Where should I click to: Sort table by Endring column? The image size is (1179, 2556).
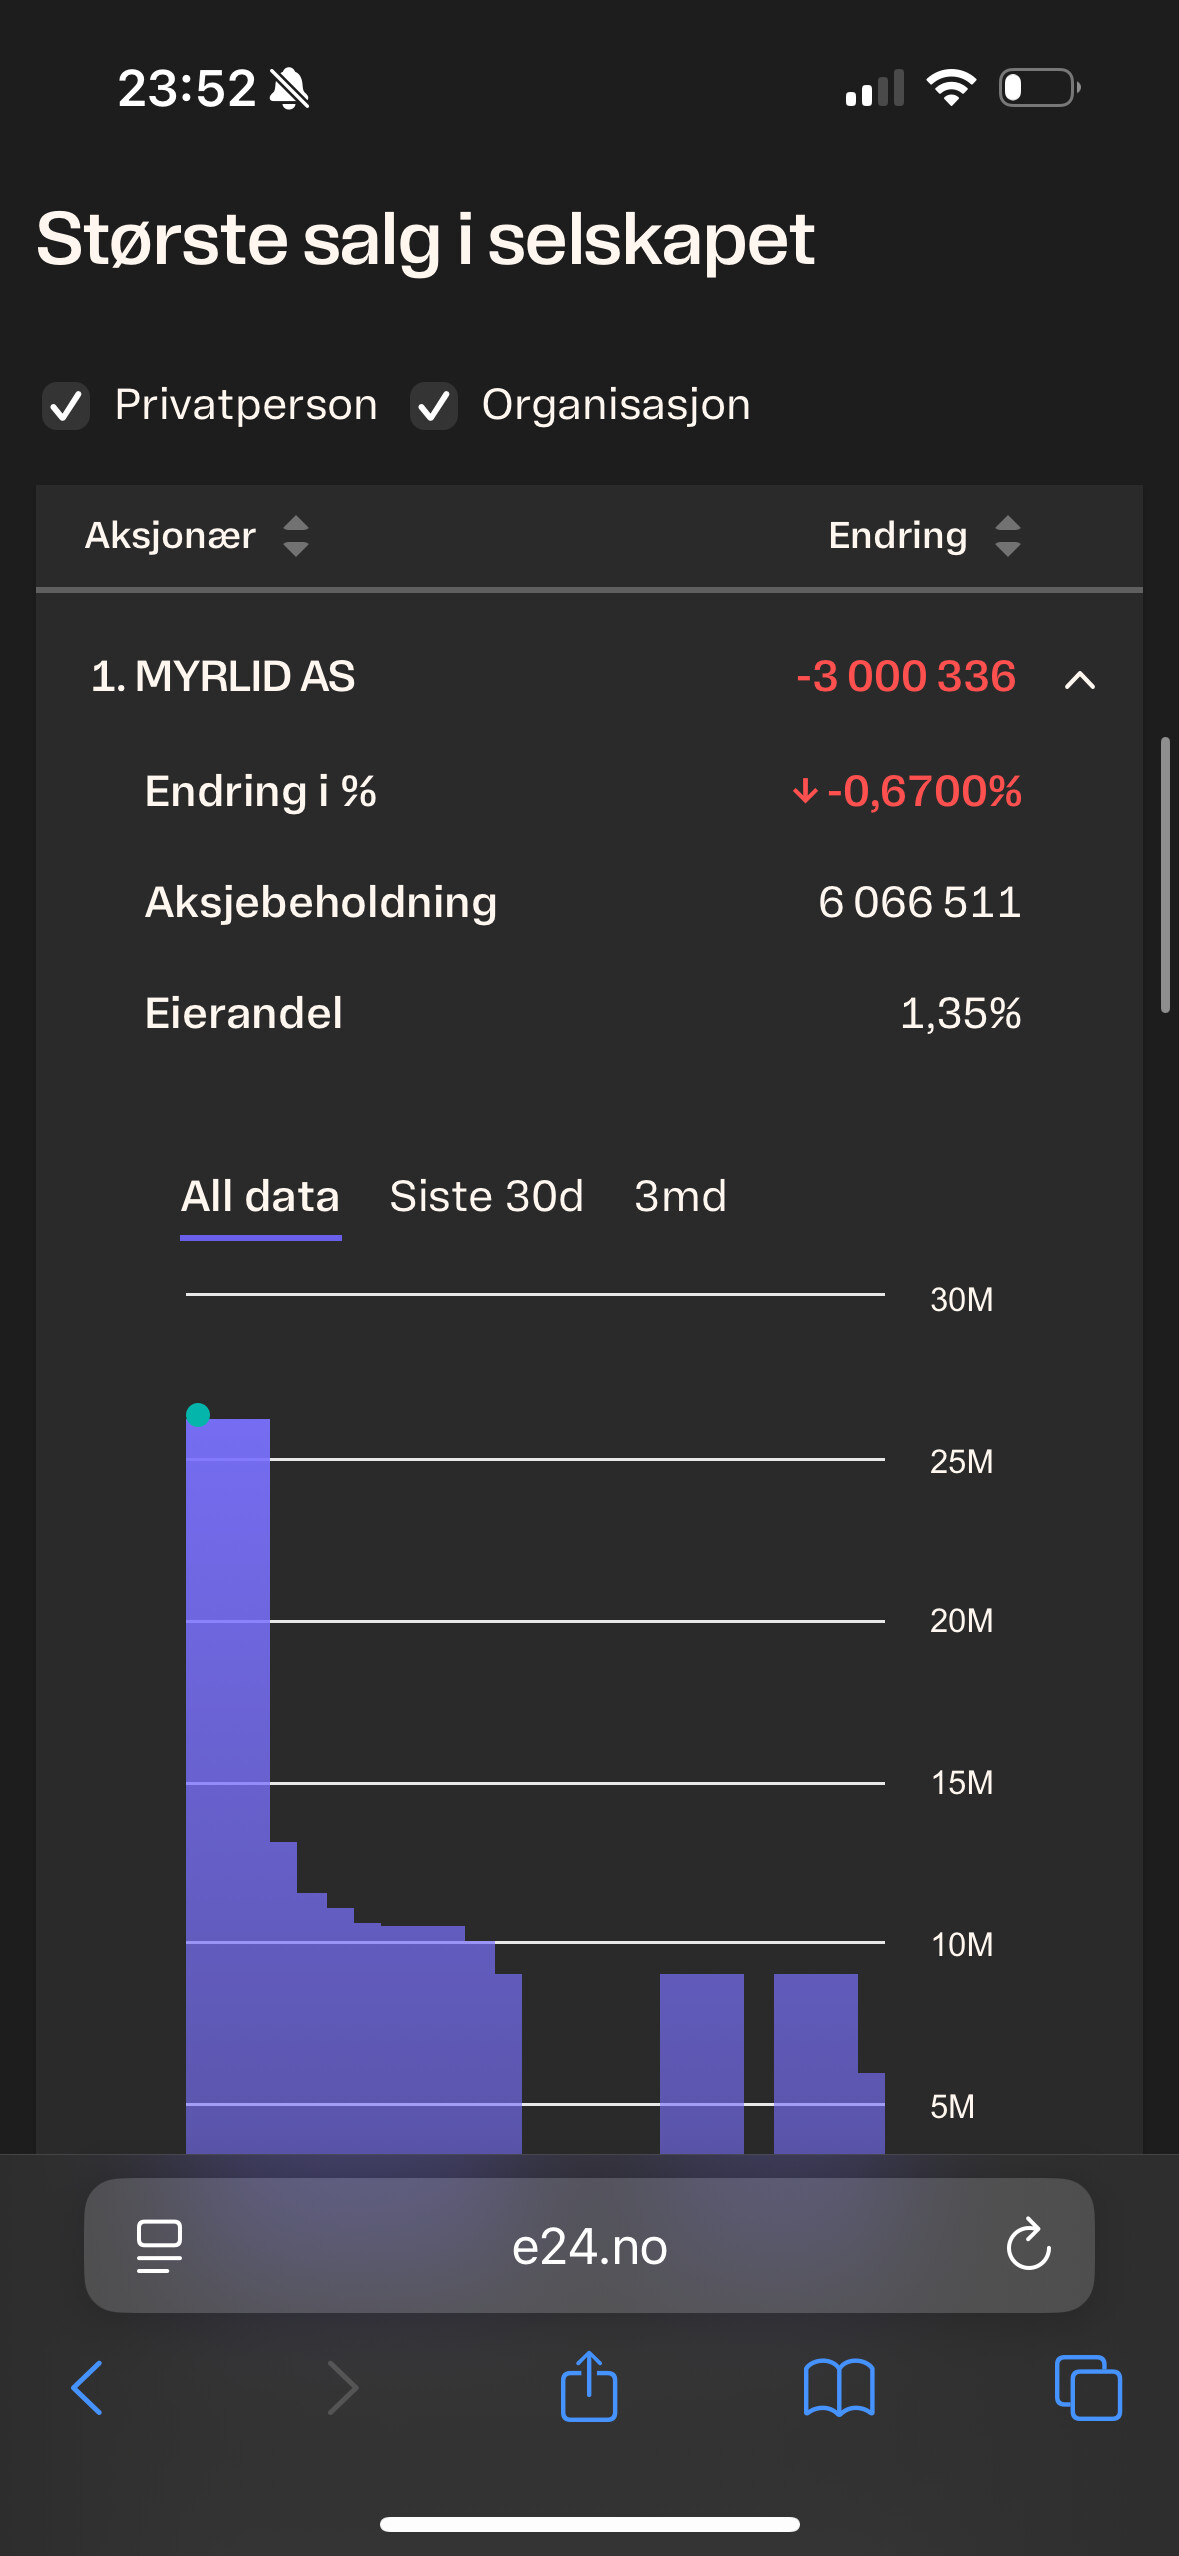(1008, 536)
